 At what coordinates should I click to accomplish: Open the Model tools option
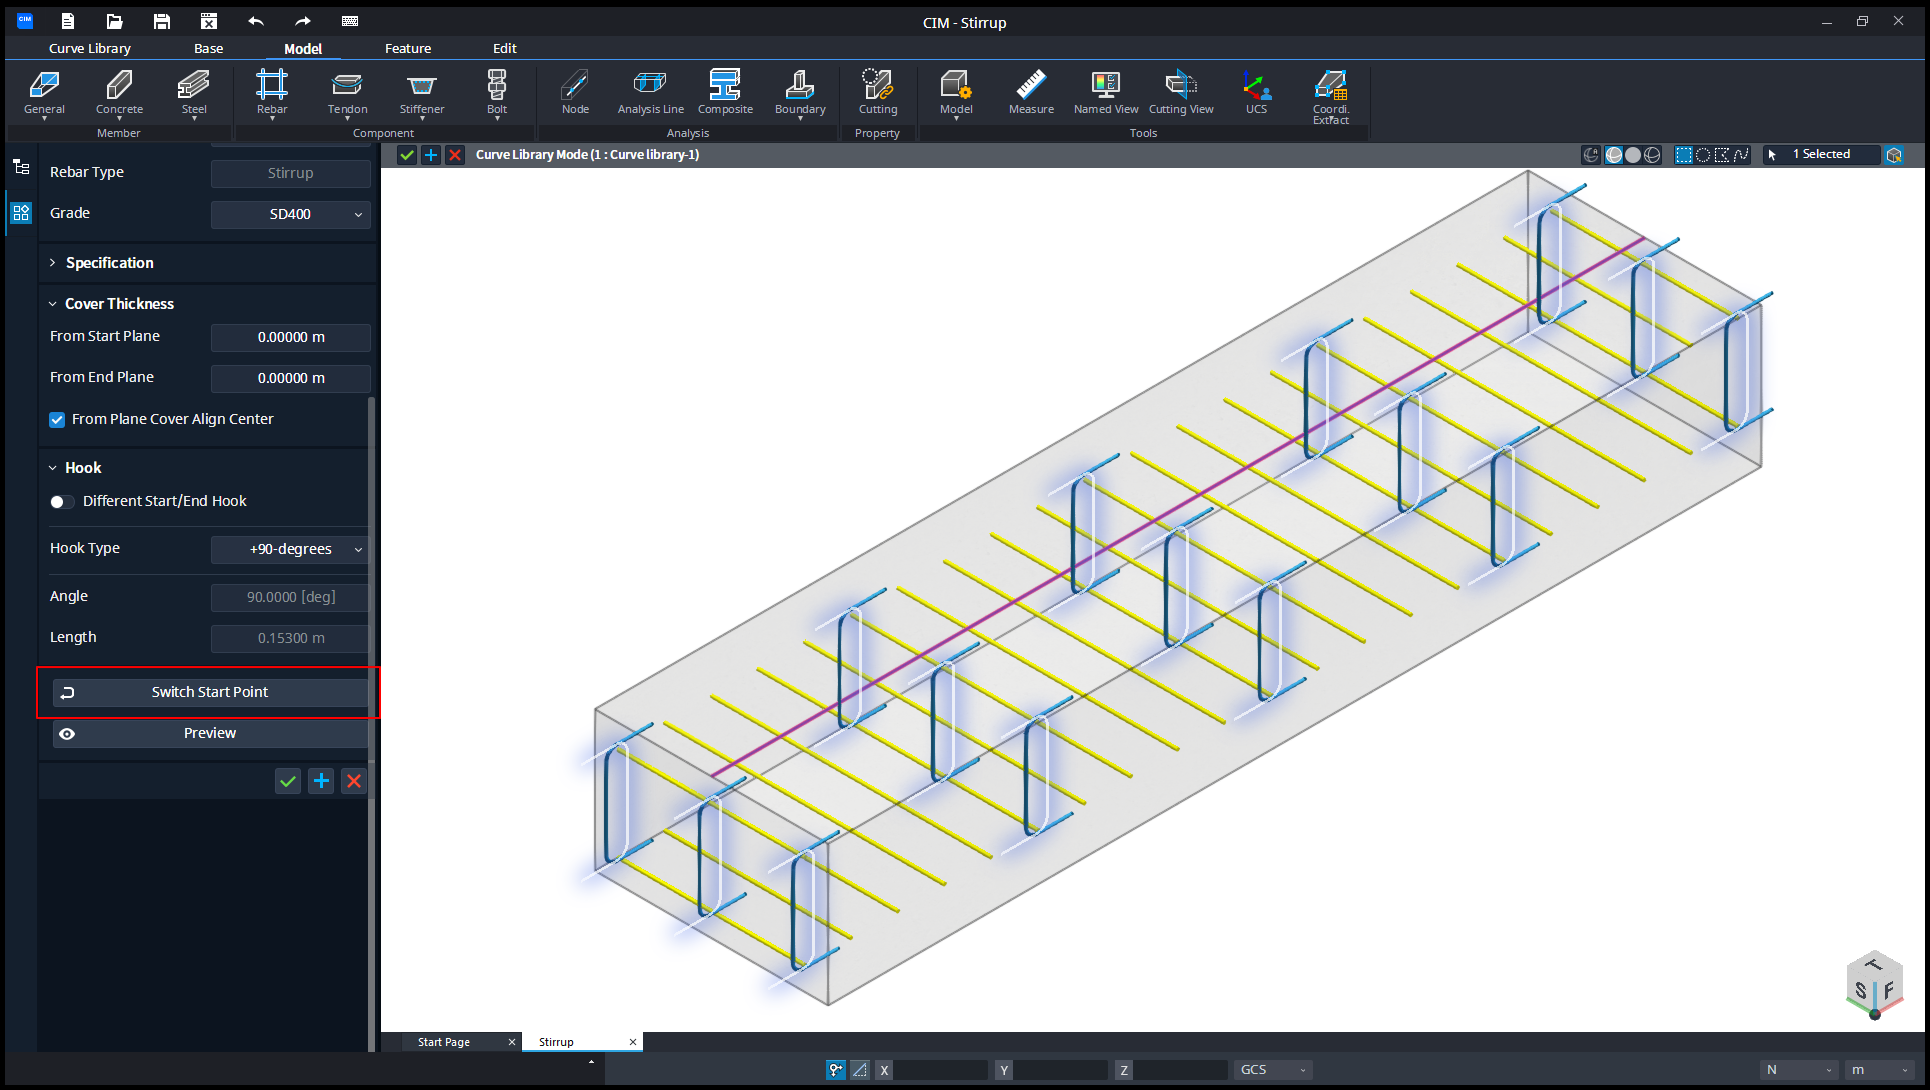pos(956,93)
